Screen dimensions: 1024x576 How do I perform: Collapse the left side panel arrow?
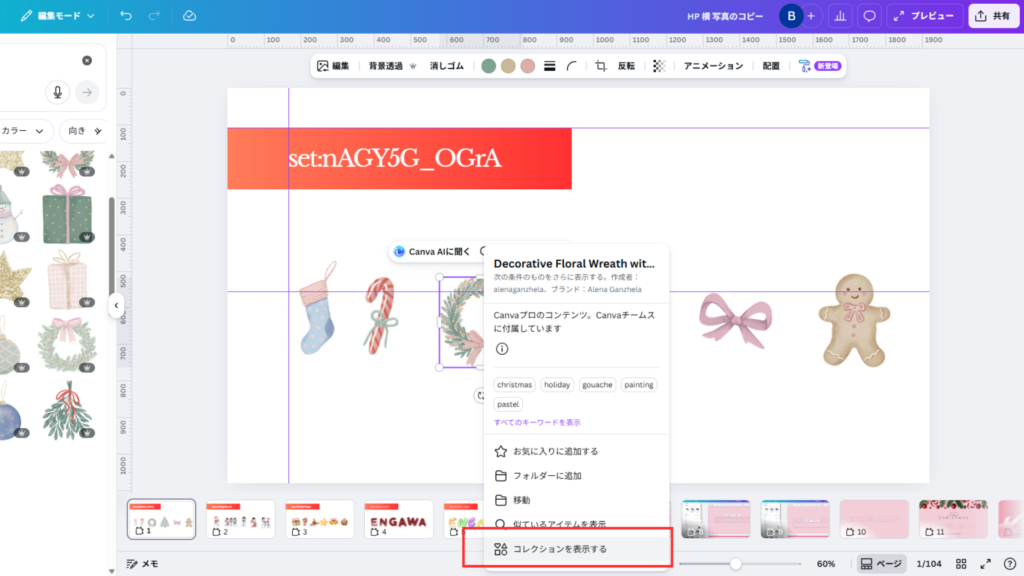116,305
